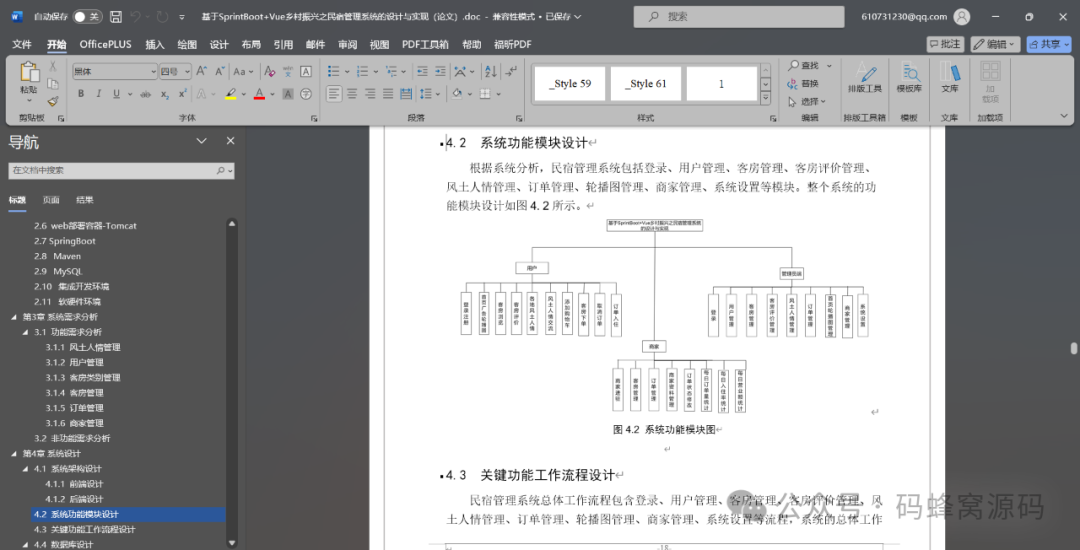Click the Sort A-Z icon

[490, 71]
